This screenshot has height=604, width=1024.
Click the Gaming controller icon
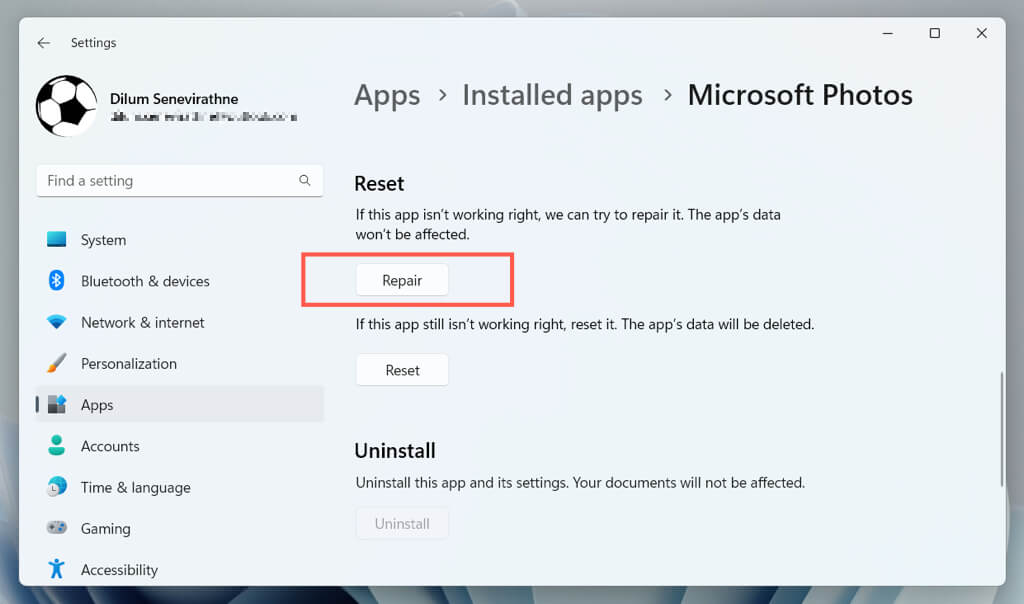coord(57,528)
